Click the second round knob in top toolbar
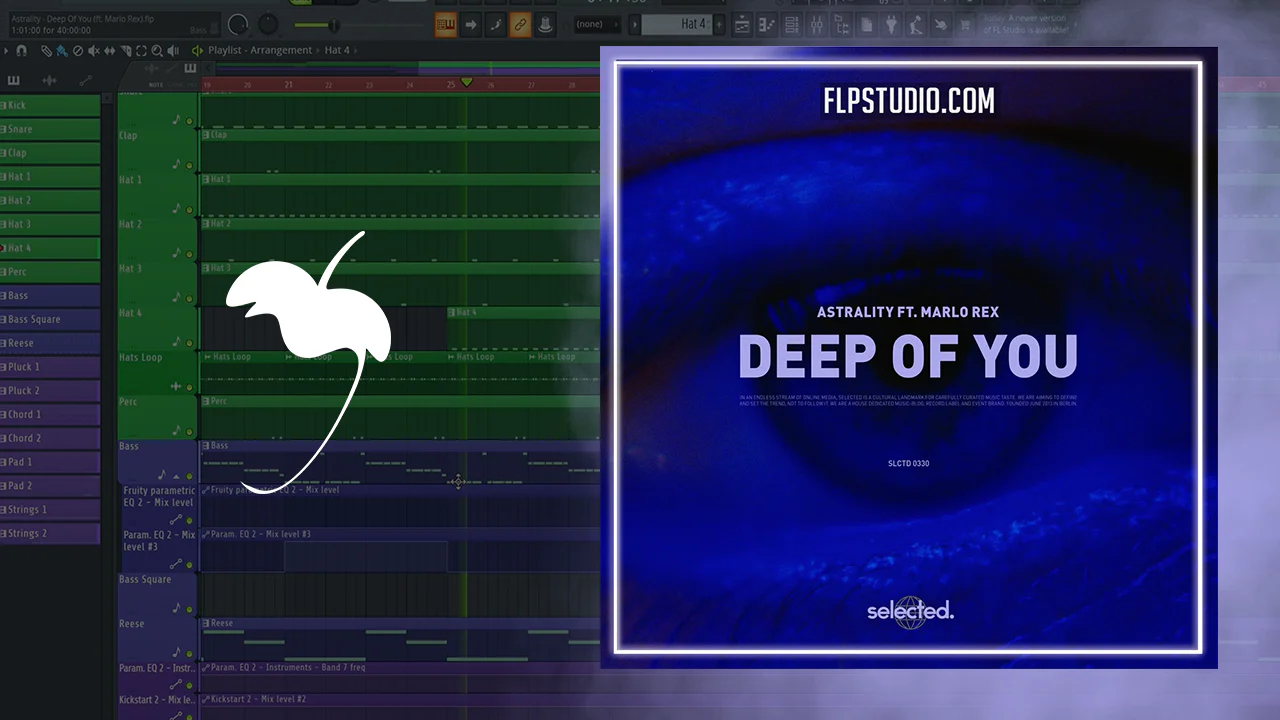 click(x=269, y=25)
